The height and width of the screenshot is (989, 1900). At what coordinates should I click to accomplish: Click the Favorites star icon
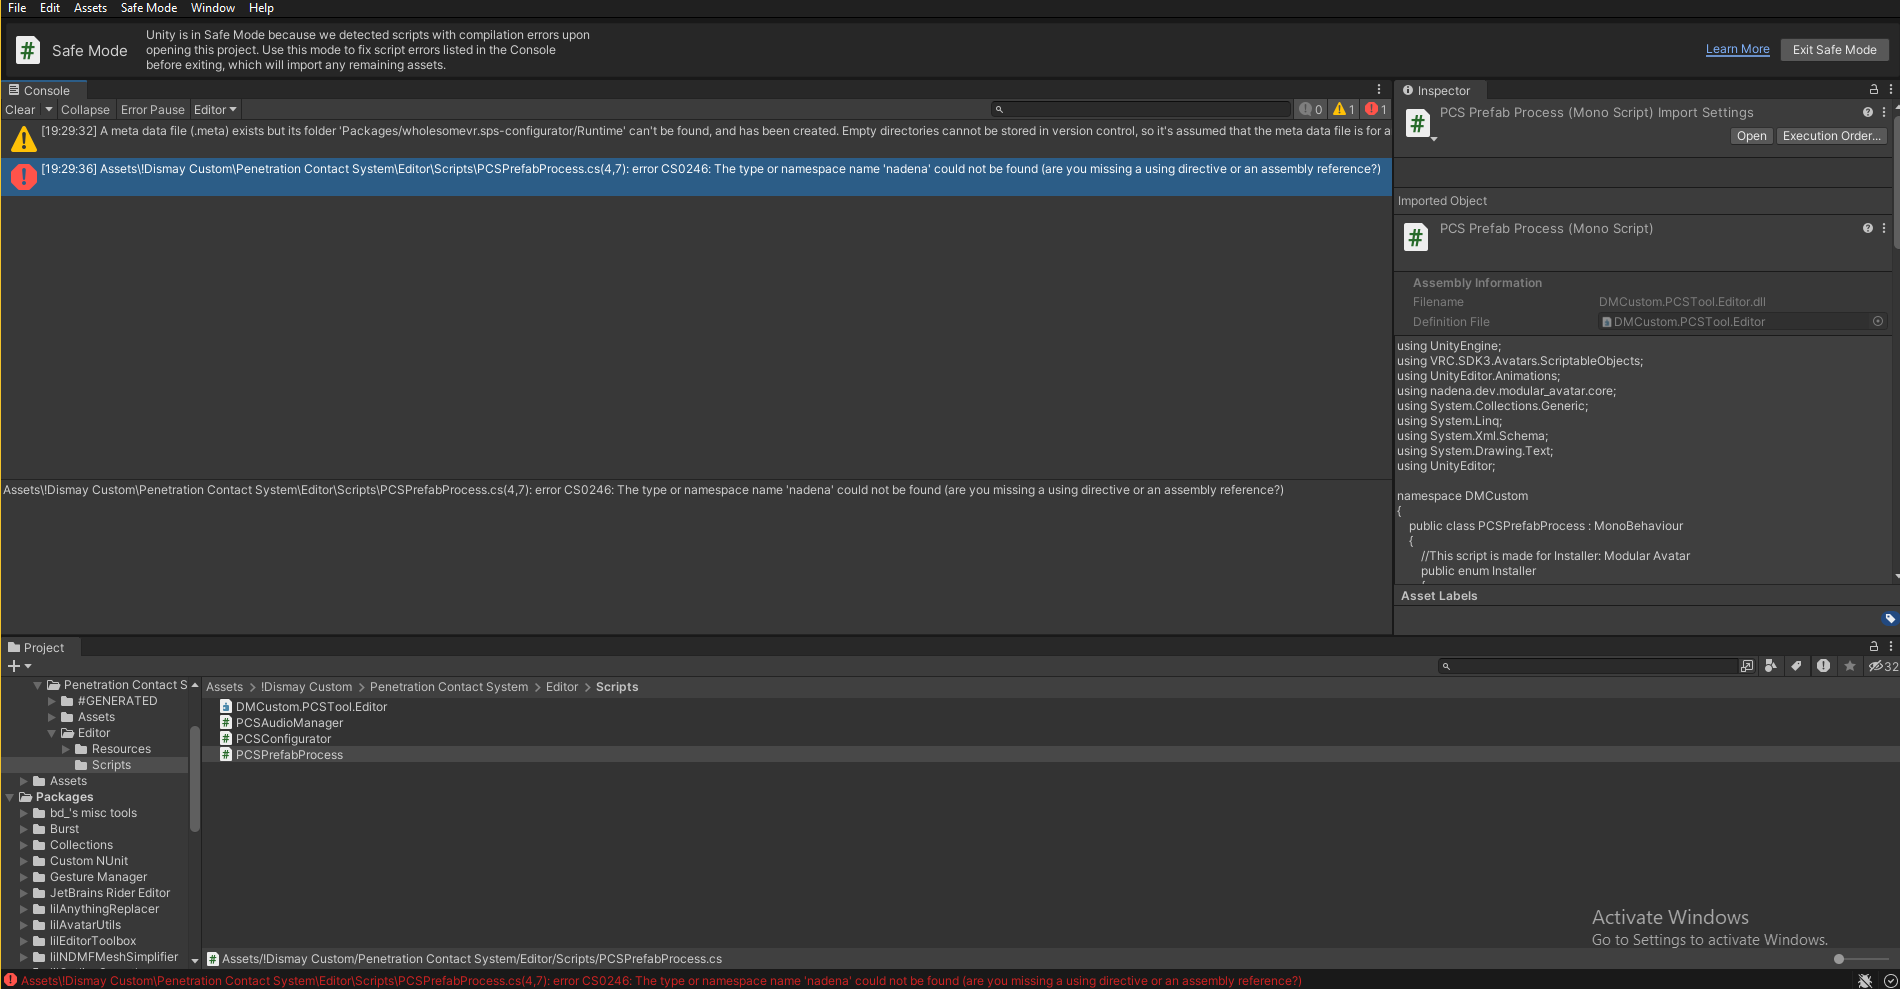(1850, 666)
